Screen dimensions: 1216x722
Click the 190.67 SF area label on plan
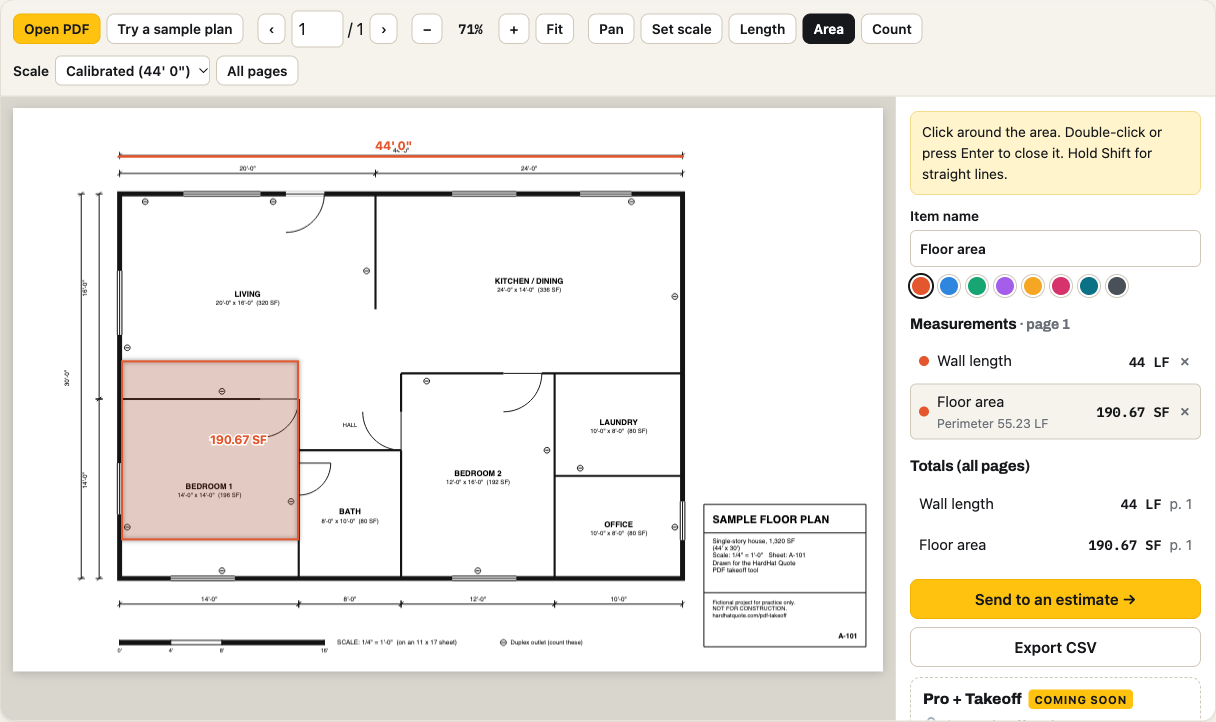click(x=238, y=440)
